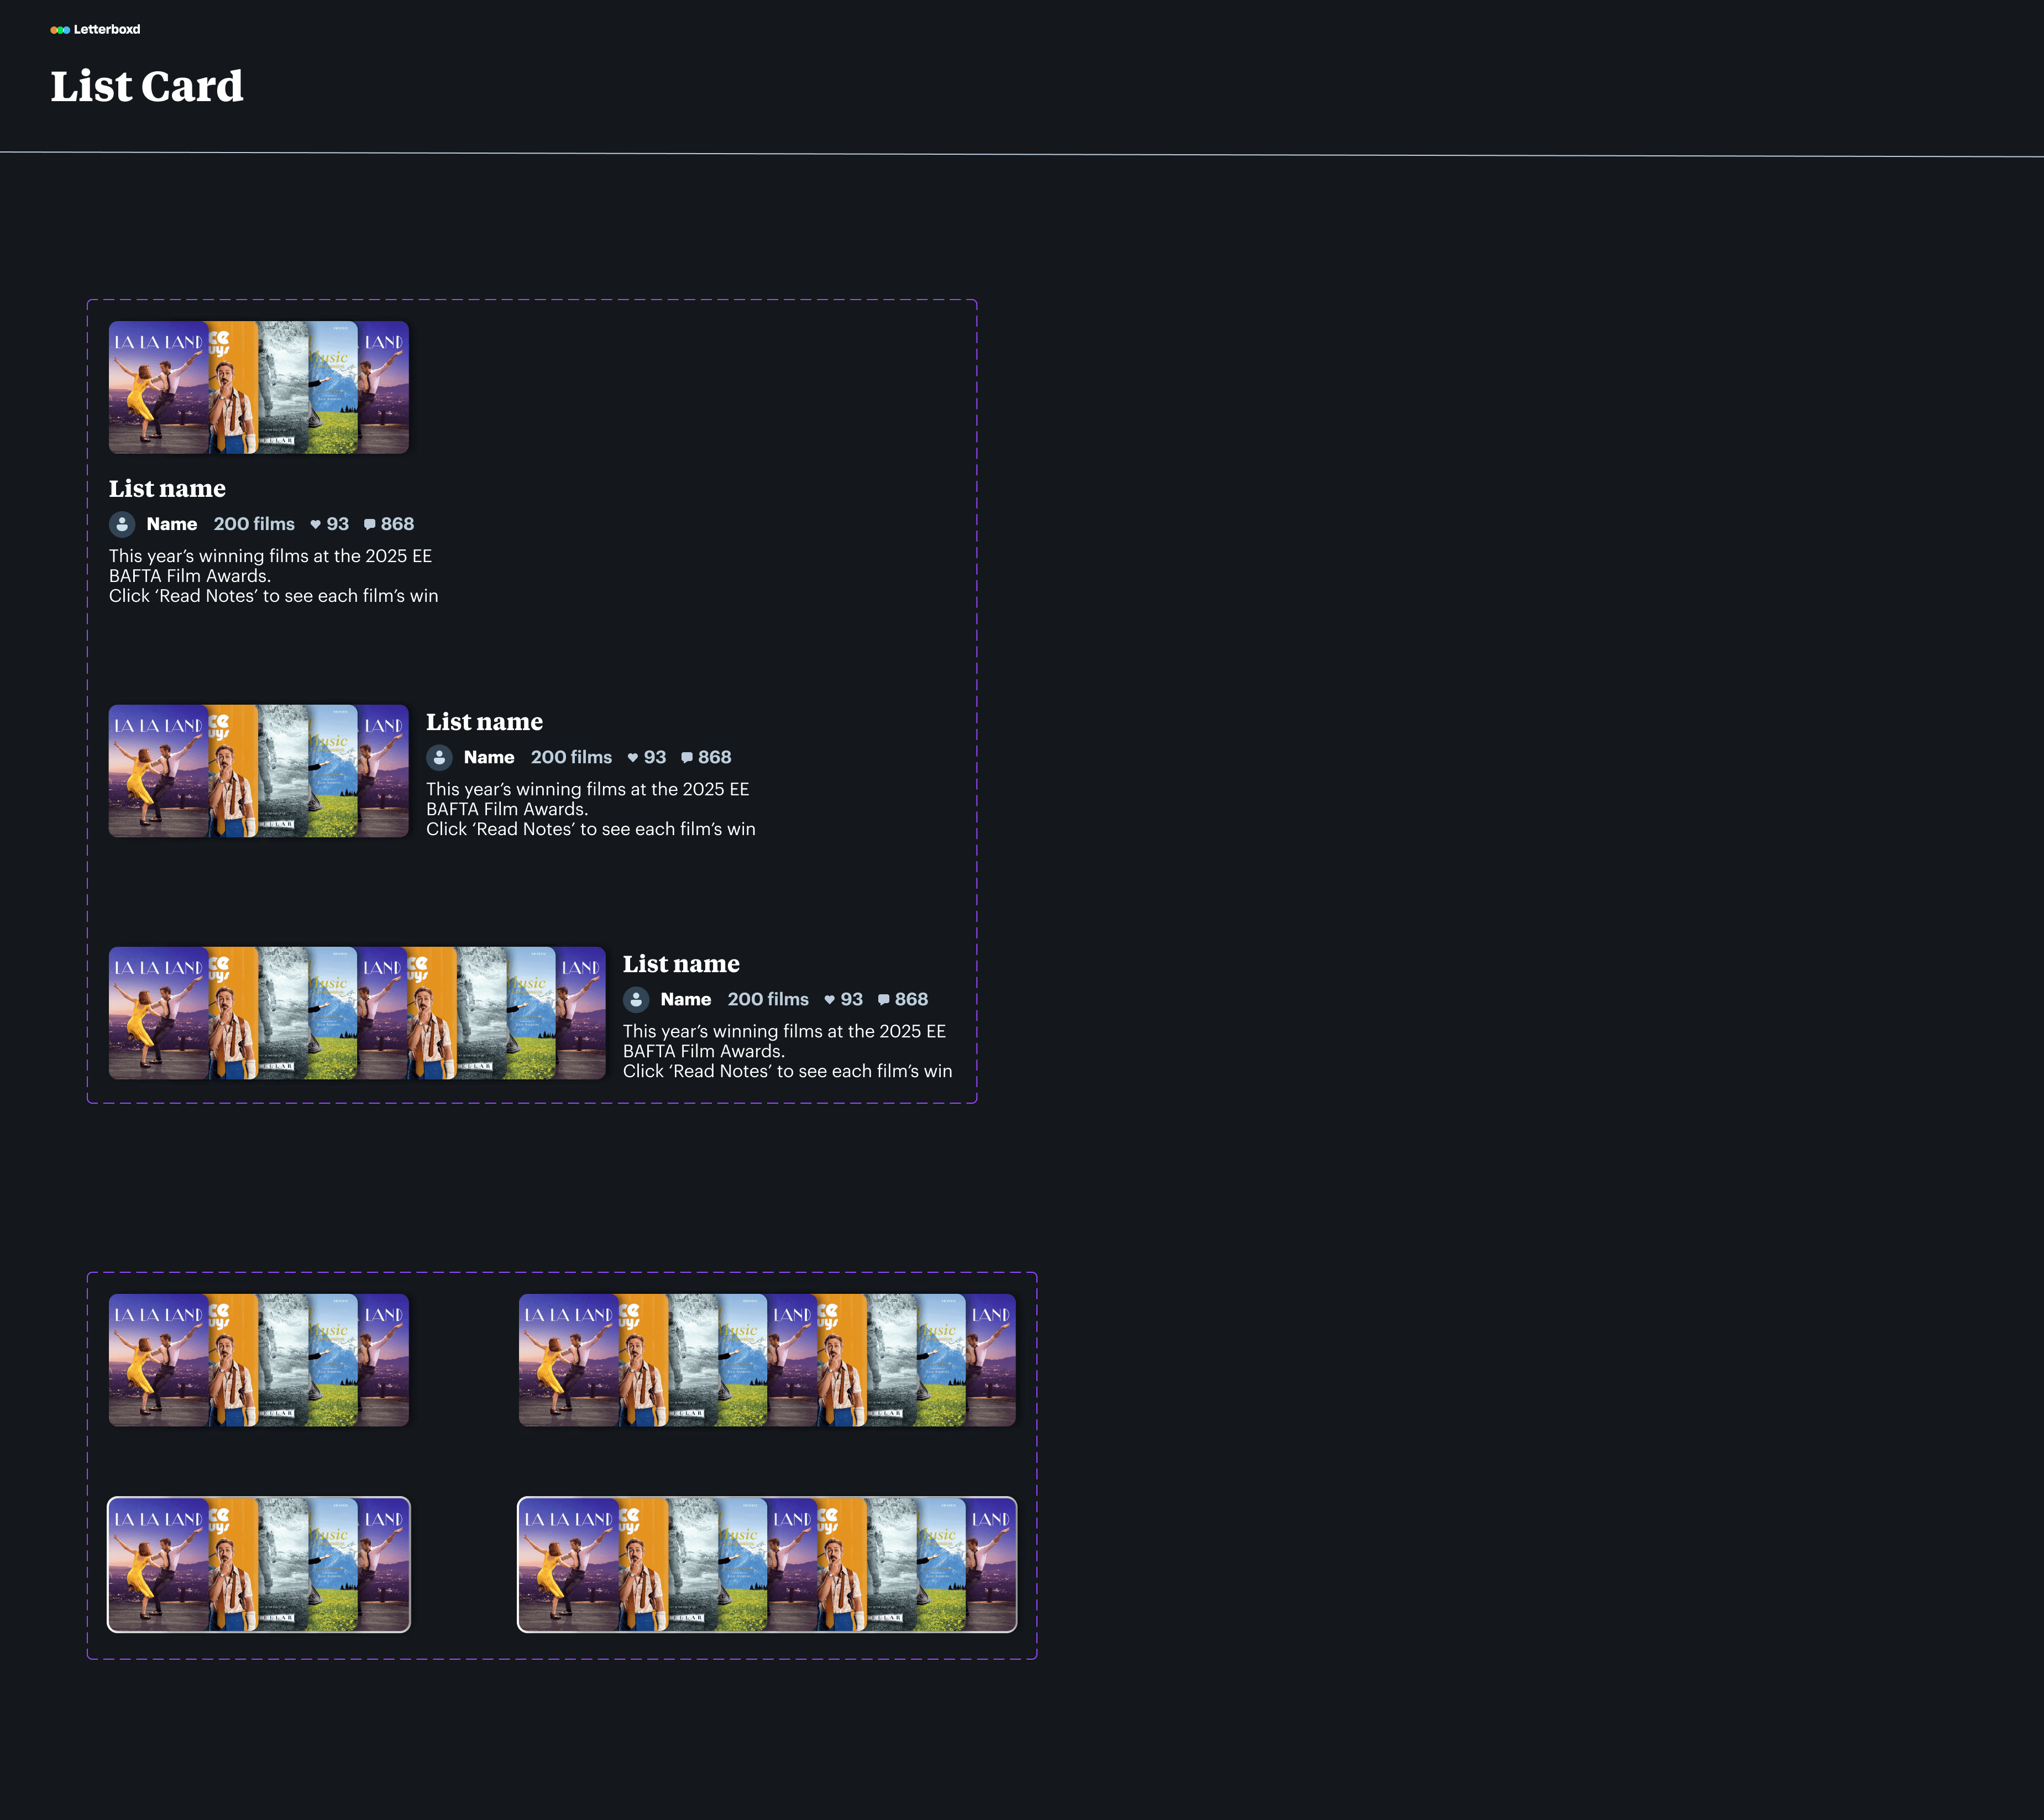Click the '868' comment count in the ten-poster card
The image size is (2044, 1820).
(x=911, y=999)
